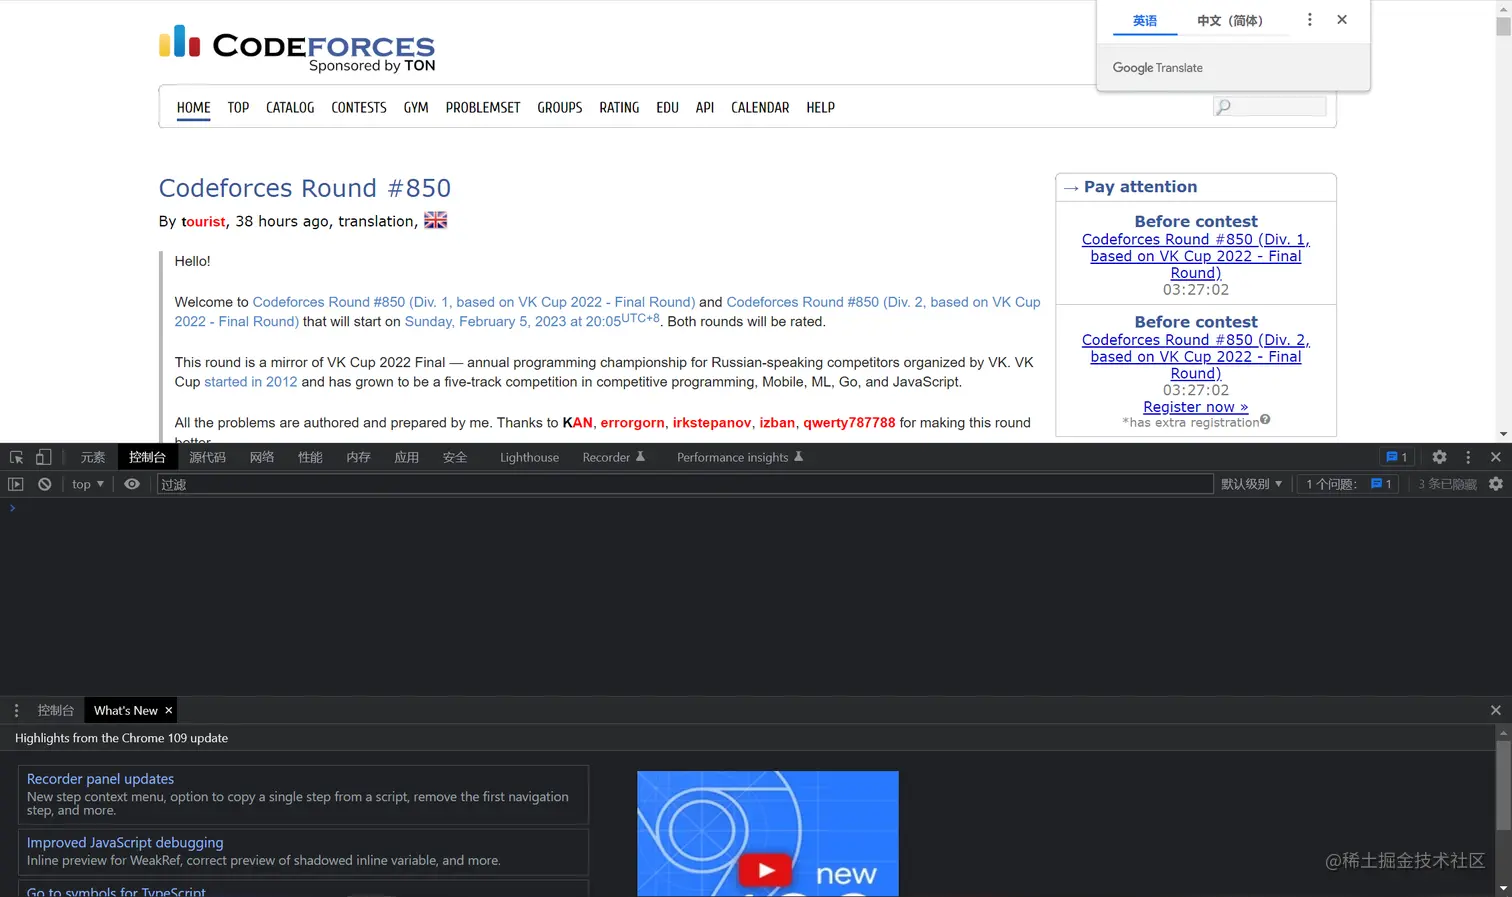This screenshot has height=897, width=1512.
Task: Open the CATALOG menu item
Action: tap(290, 107)
